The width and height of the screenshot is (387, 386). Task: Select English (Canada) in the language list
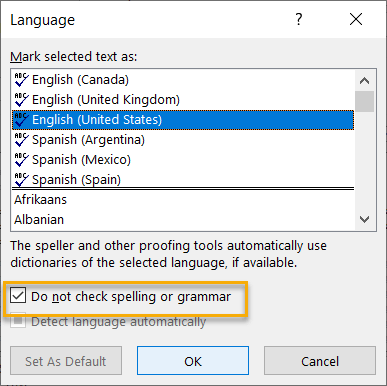183,80
